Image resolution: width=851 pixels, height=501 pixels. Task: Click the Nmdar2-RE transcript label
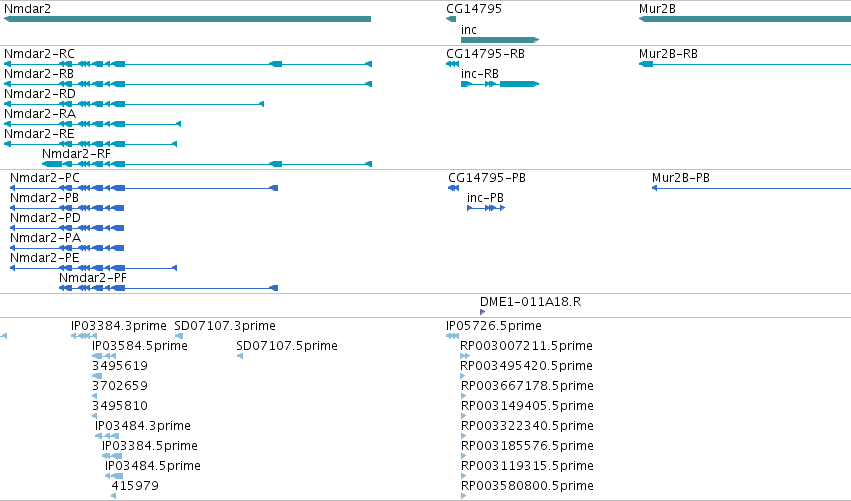pyautogui.click(x=39, y=134)
